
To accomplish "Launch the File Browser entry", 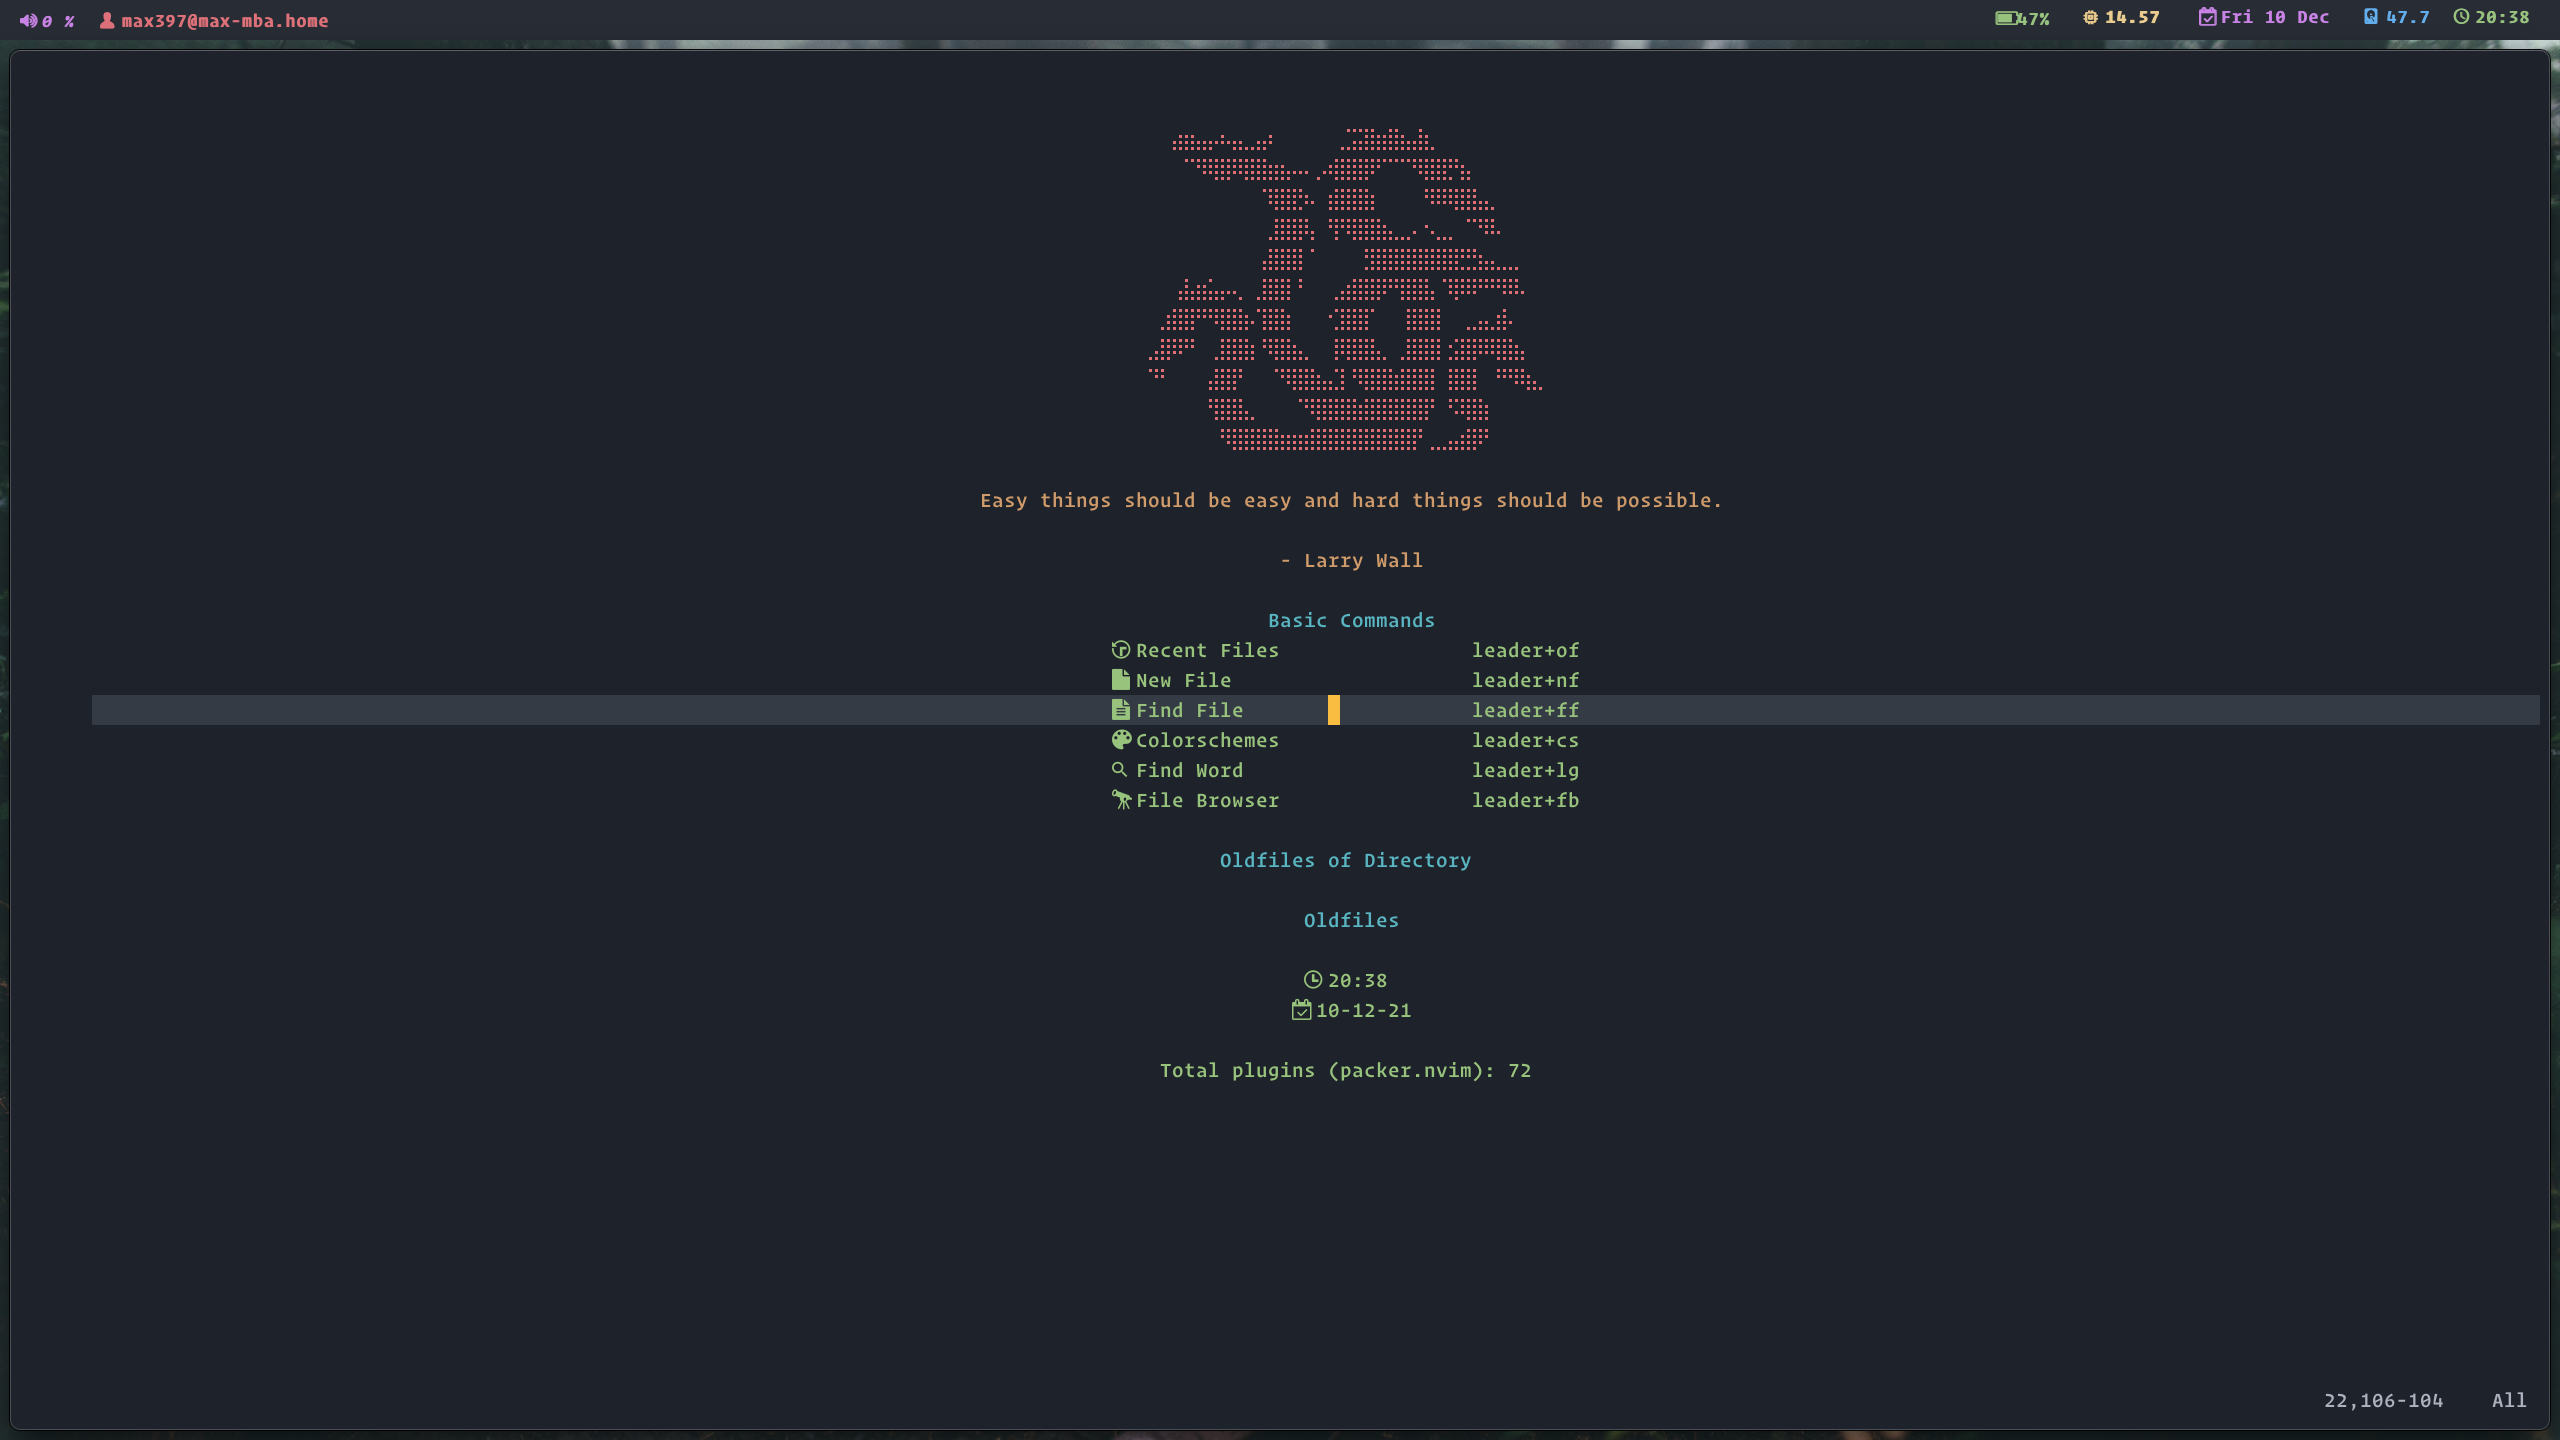I will pyautogui.click(x=1207, y=800).
